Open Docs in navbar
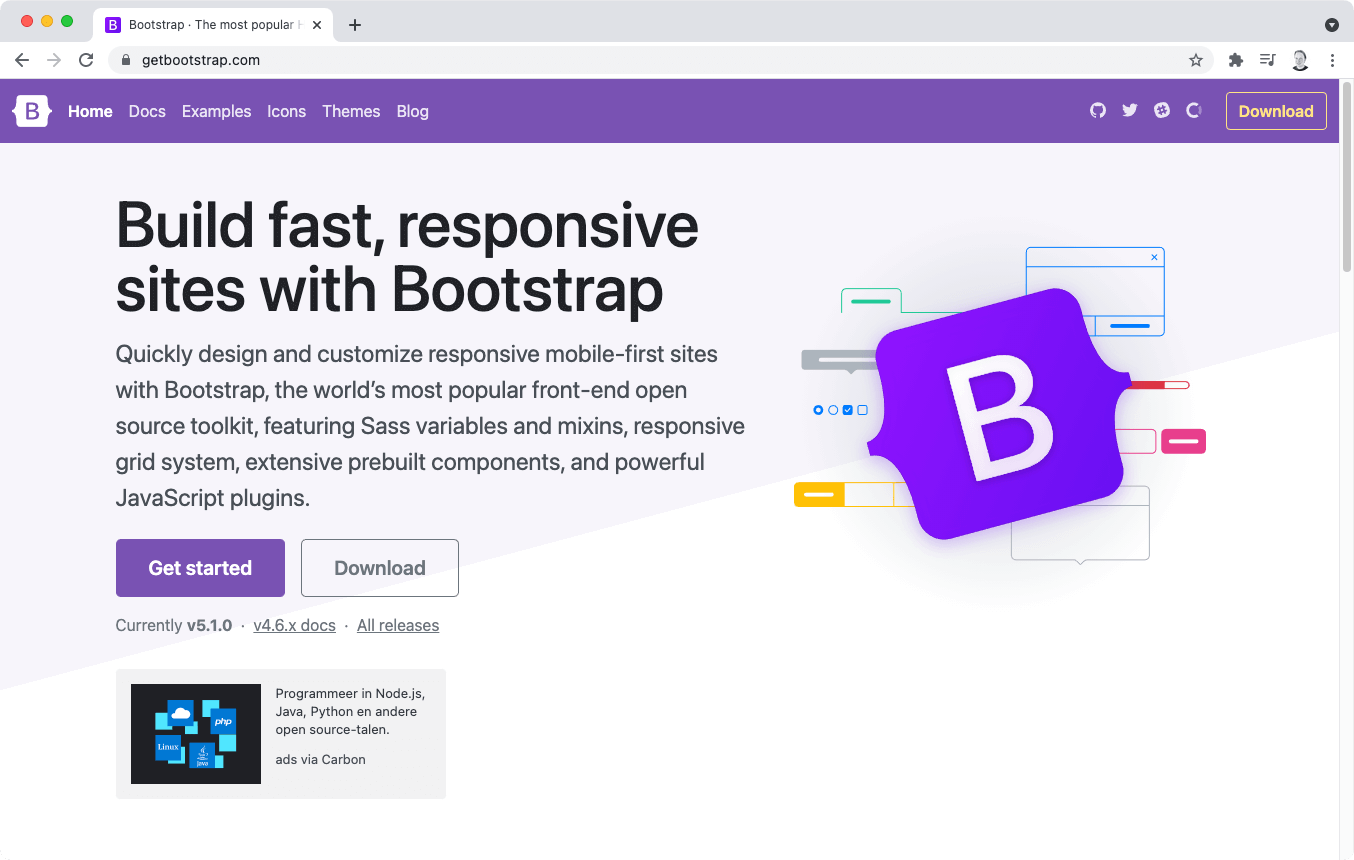Image resolution: width=1354 pixels, height=860 pixels. (147, 111)
